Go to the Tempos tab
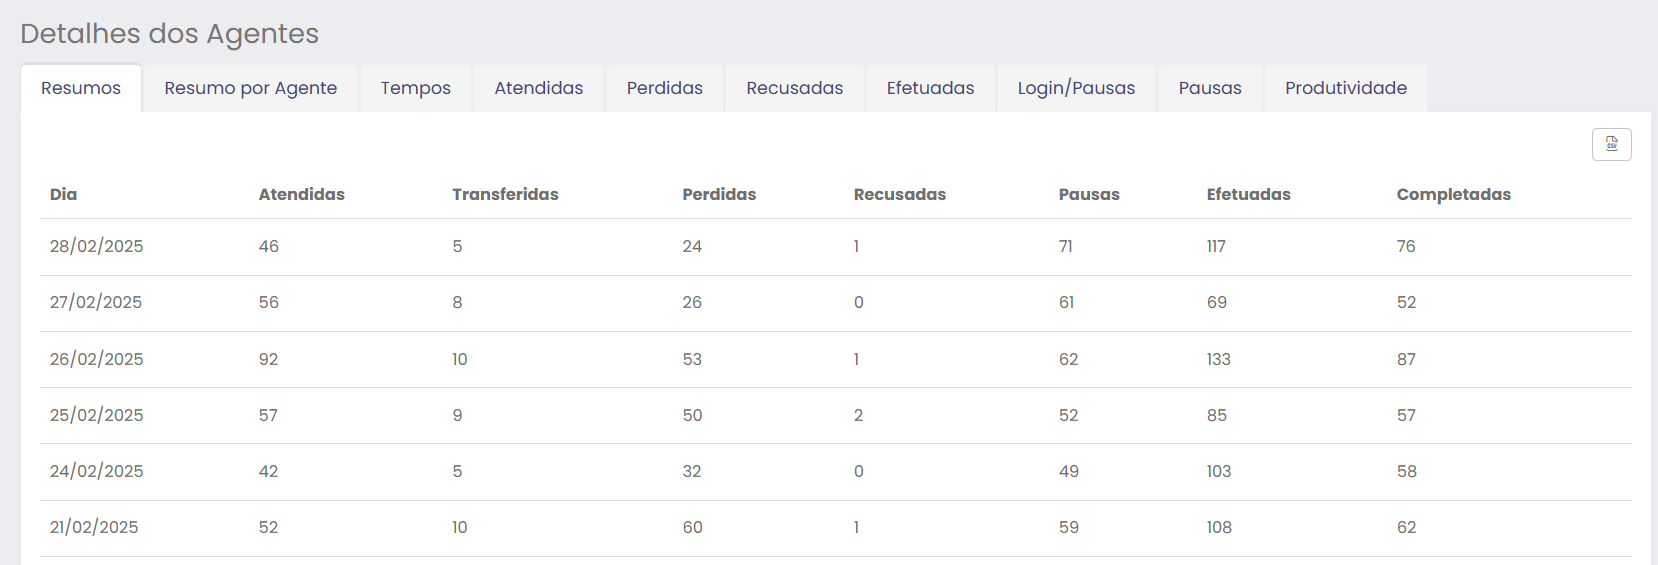This screenshot has height=565, width=1658. click(415, 88)
